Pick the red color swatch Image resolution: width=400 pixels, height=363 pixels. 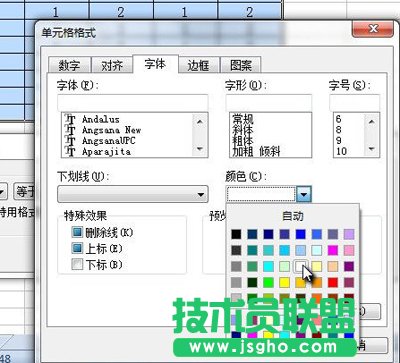coord(333,283)
